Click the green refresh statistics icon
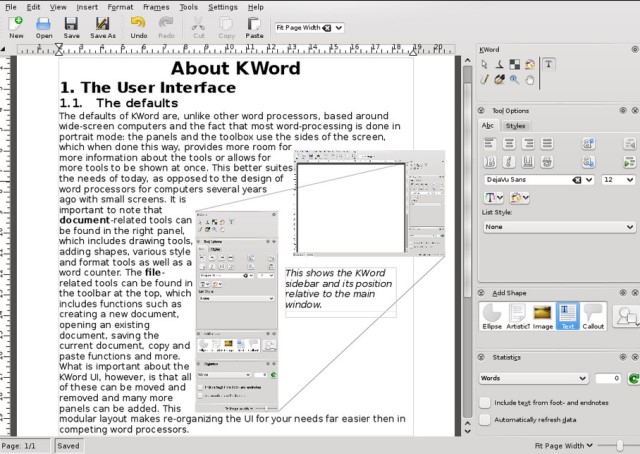 (633, 378)
